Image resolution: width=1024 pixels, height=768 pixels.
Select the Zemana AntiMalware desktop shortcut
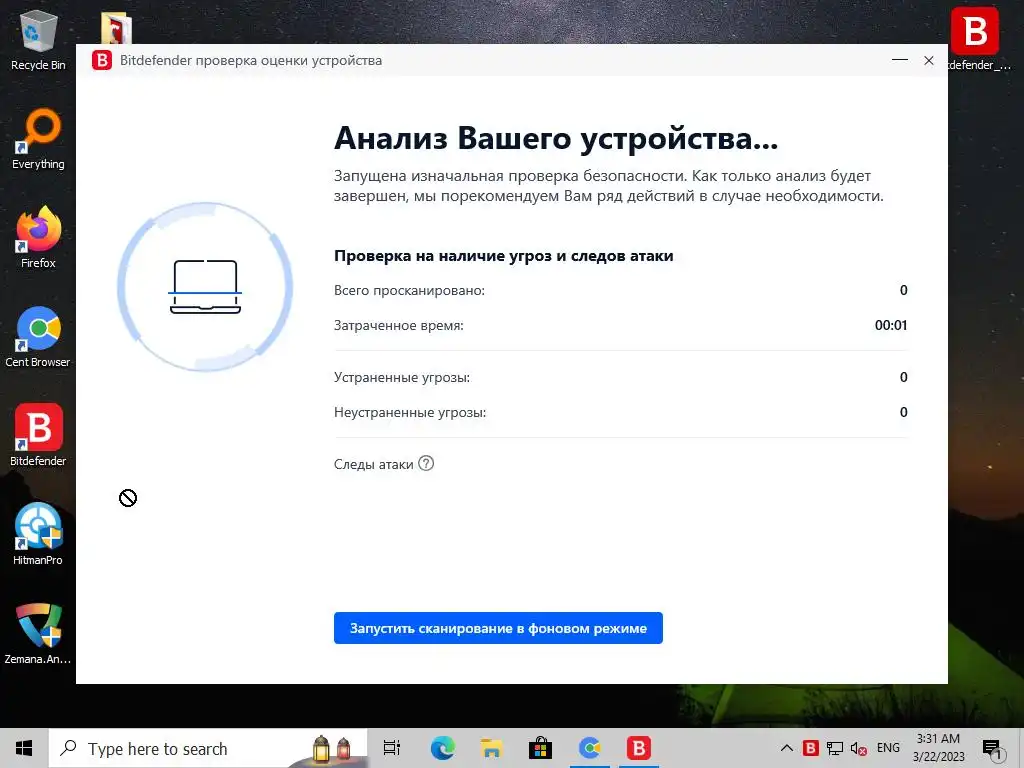point(38,634)
